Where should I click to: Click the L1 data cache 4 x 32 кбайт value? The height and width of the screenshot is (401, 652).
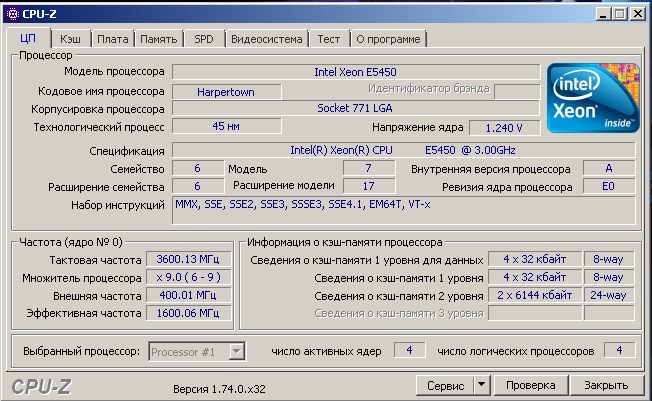point(535,259)
